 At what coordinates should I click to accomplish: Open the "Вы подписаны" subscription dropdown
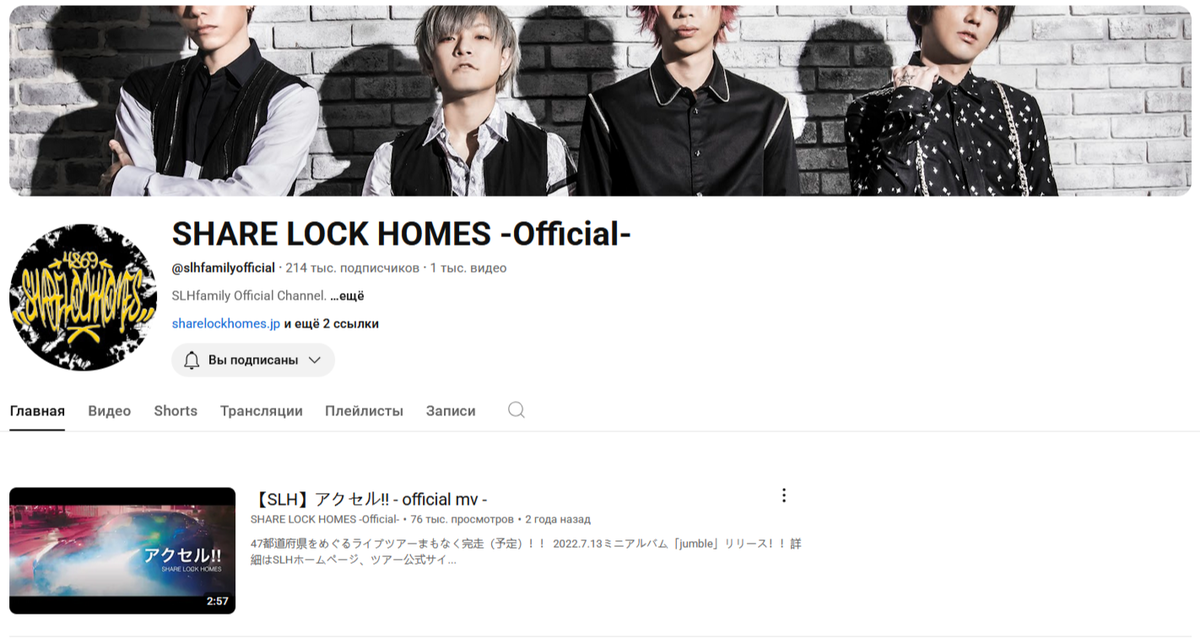[x=253, y=360]
